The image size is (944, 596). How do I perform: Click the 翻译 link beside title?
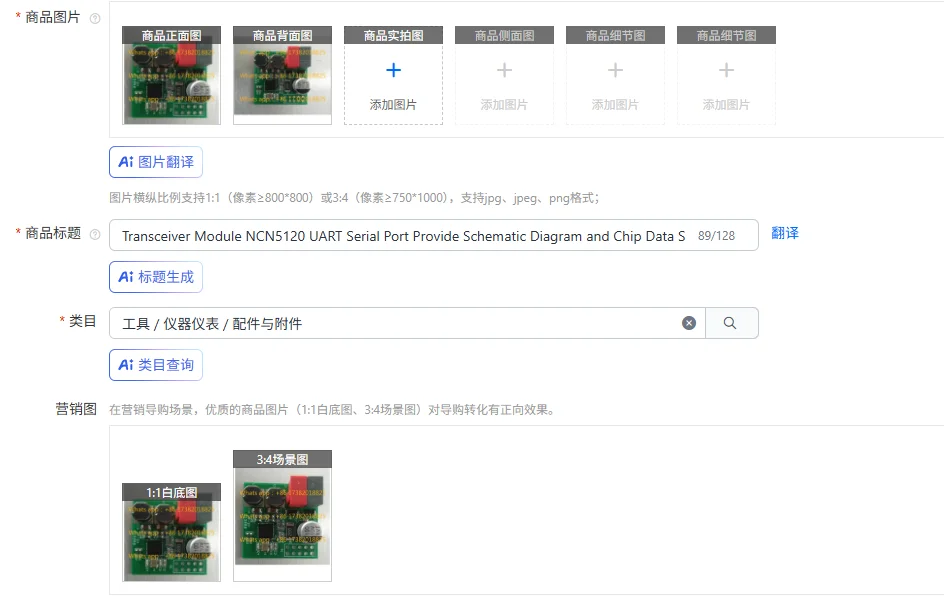[784, 233]
